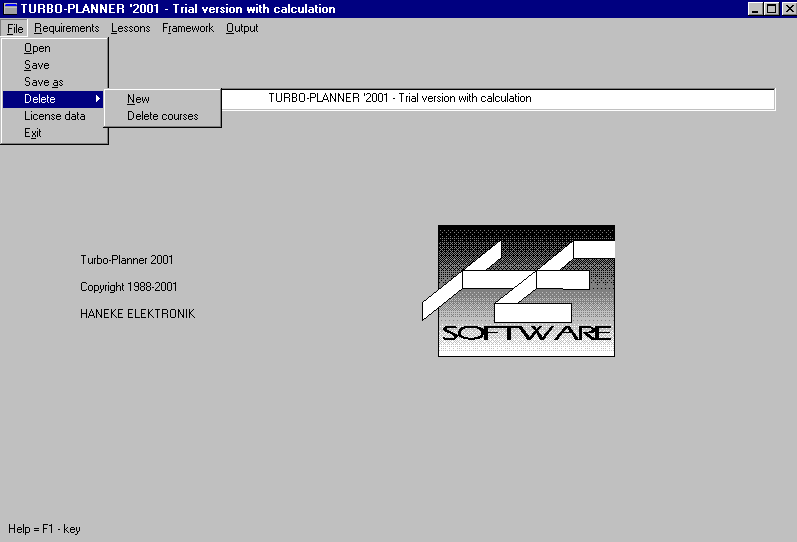
Task: Open the License data menu entry
Action: pos(54,116)
